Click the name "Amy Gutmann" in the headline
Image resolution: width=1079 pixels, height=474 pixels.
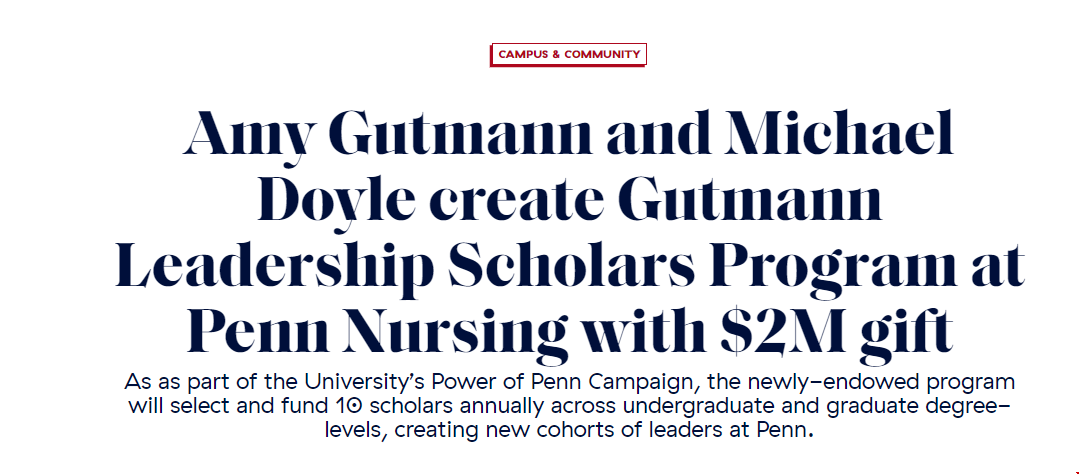coord(388,134)
